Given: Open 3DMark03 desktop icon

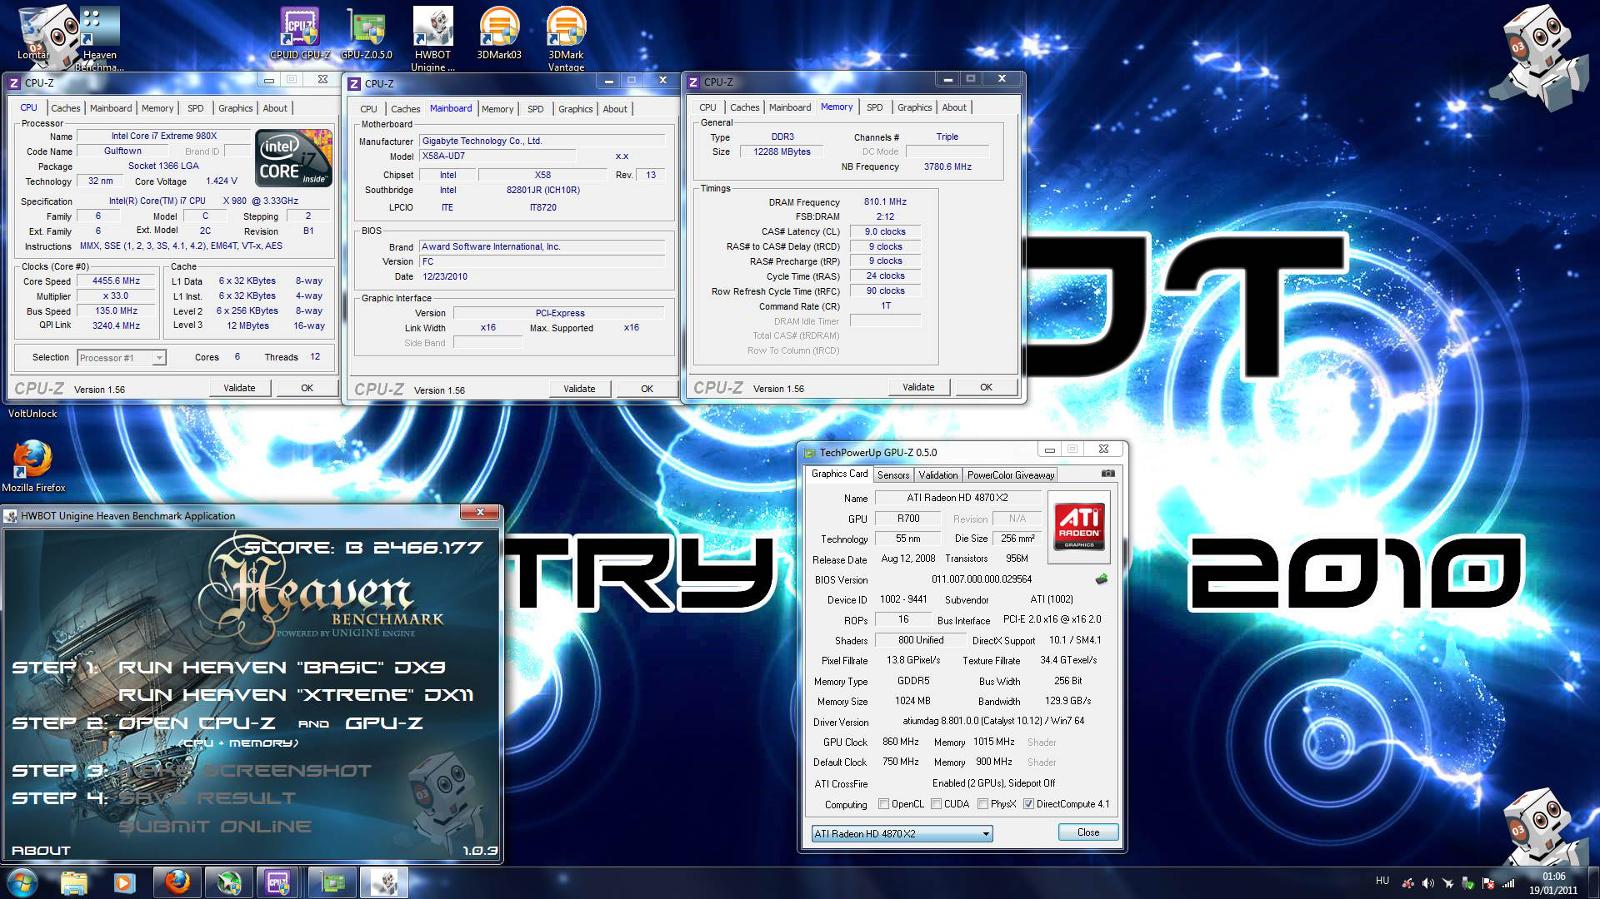Looking at the screenshot, I should pyautogui.click(x=499, y=34).
